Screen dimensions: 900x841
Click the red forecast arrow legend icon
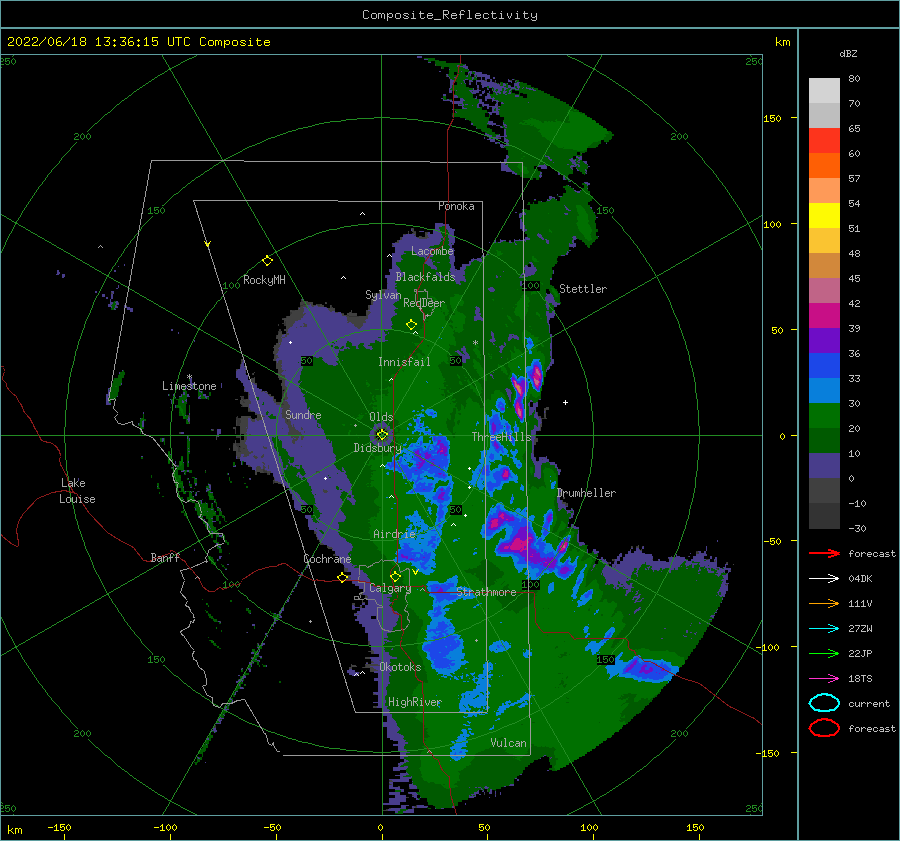pyautogui.click(x=824, y=553)
